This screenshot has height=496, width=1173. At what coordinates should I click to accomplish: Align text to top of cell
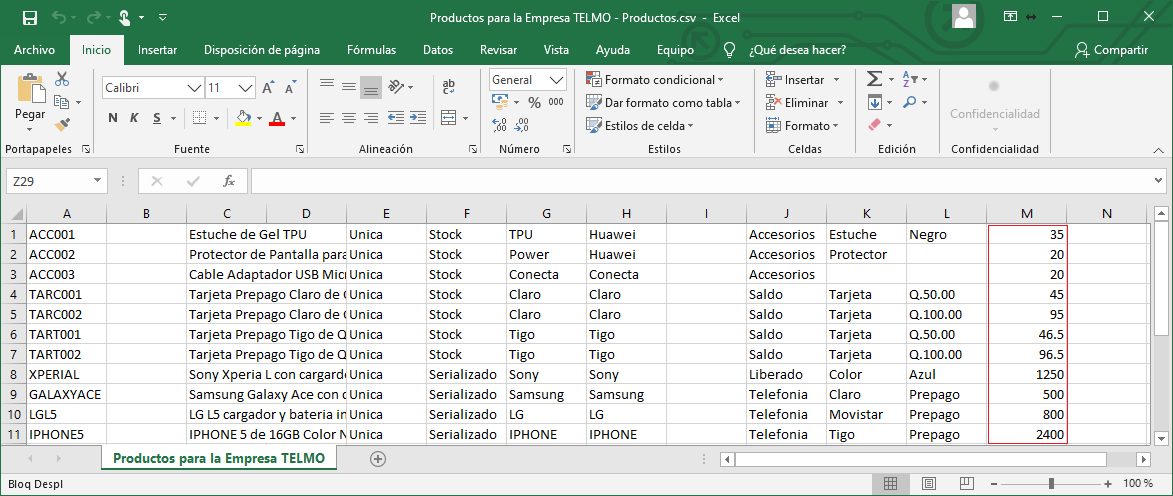point(327,84)
